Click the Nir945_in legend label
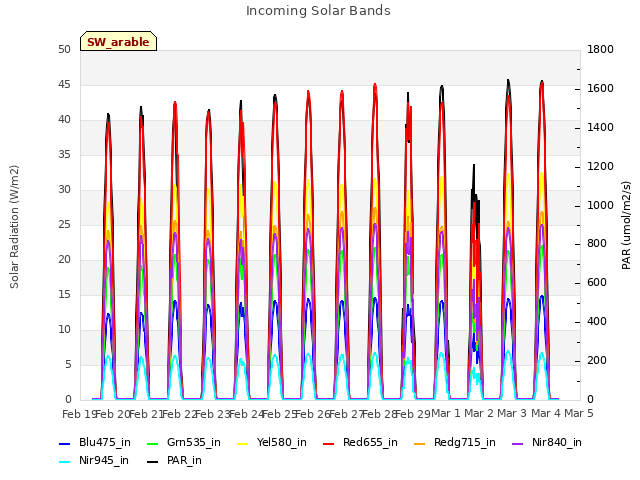Viewport: 640px width, 480px height. (104, 460)
